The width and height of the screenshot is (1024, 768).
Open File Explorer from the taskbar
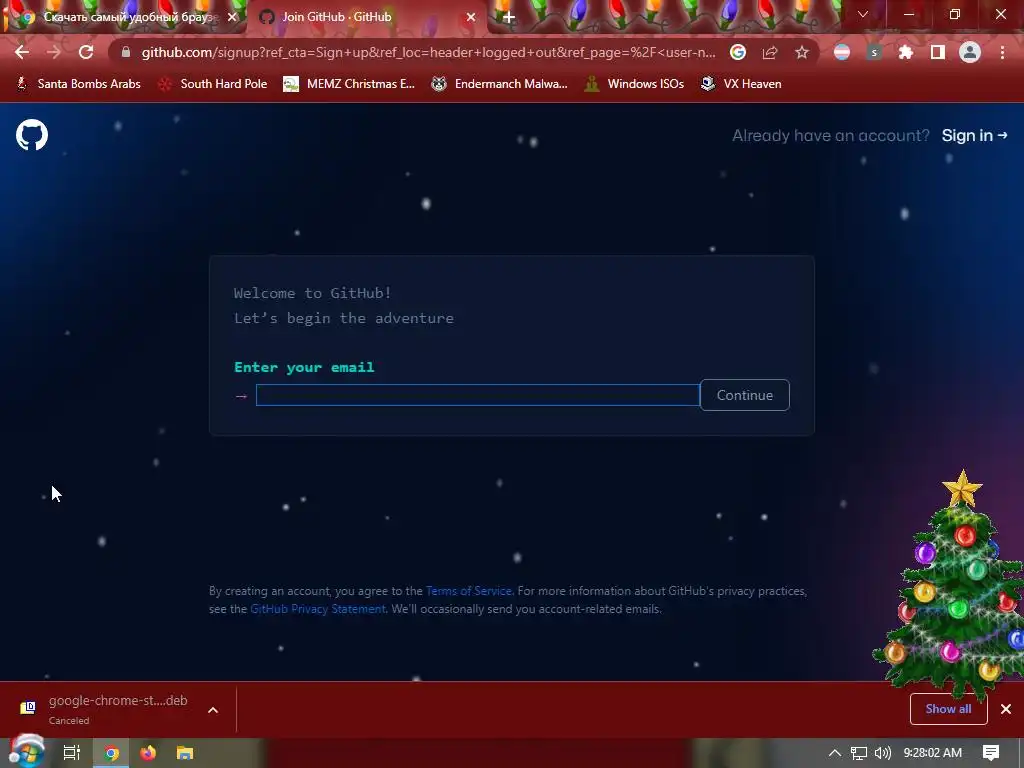pyautogui.click(x=185, y=753)
